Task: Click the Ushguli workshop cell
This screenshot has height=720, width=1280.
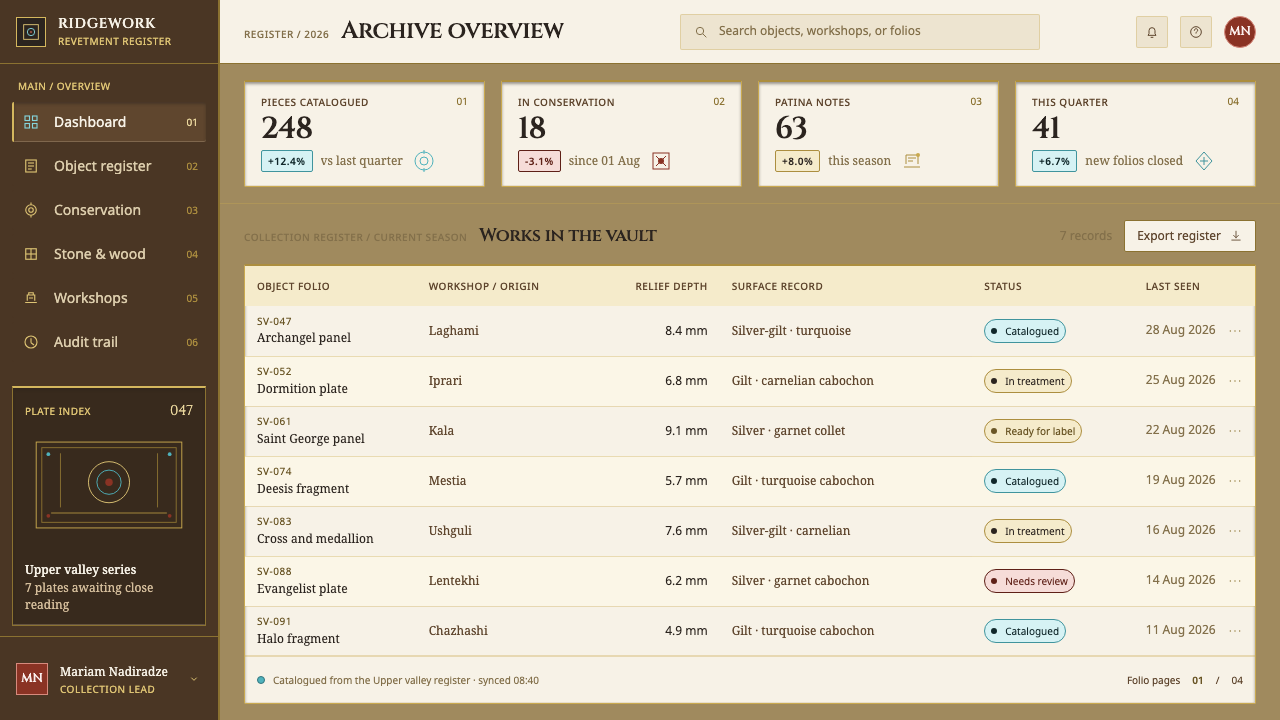Action: 450,531
